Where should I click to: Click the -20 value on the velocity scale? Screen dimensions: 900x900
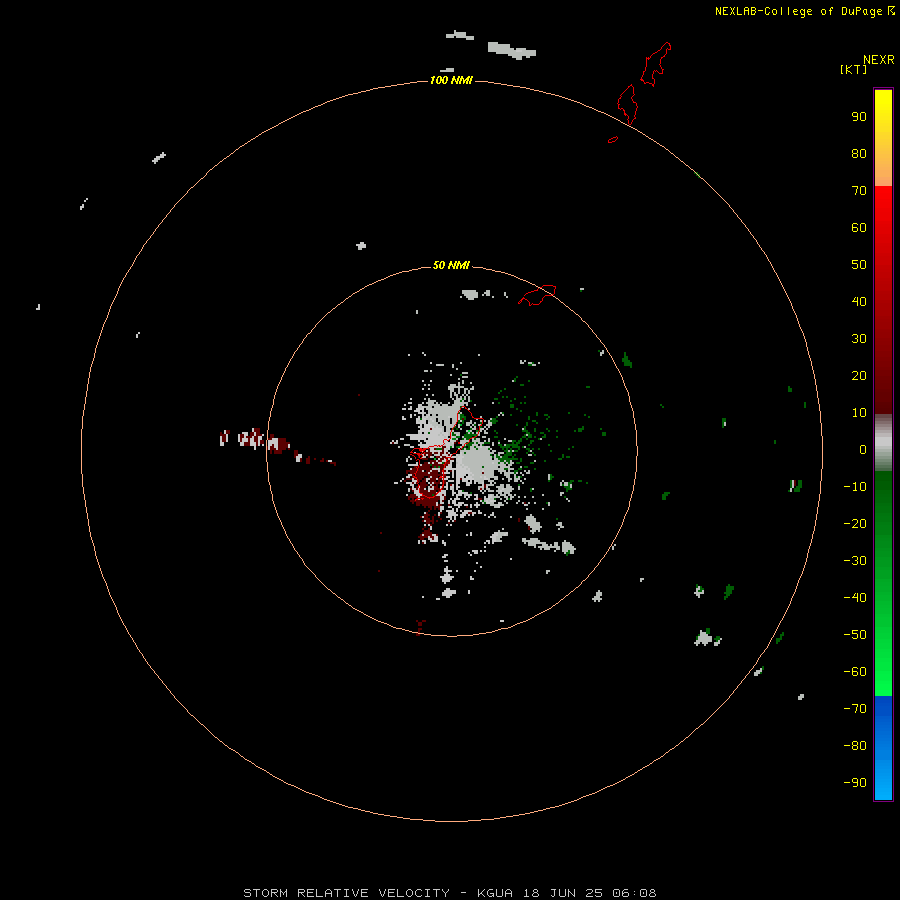(855, 524)
